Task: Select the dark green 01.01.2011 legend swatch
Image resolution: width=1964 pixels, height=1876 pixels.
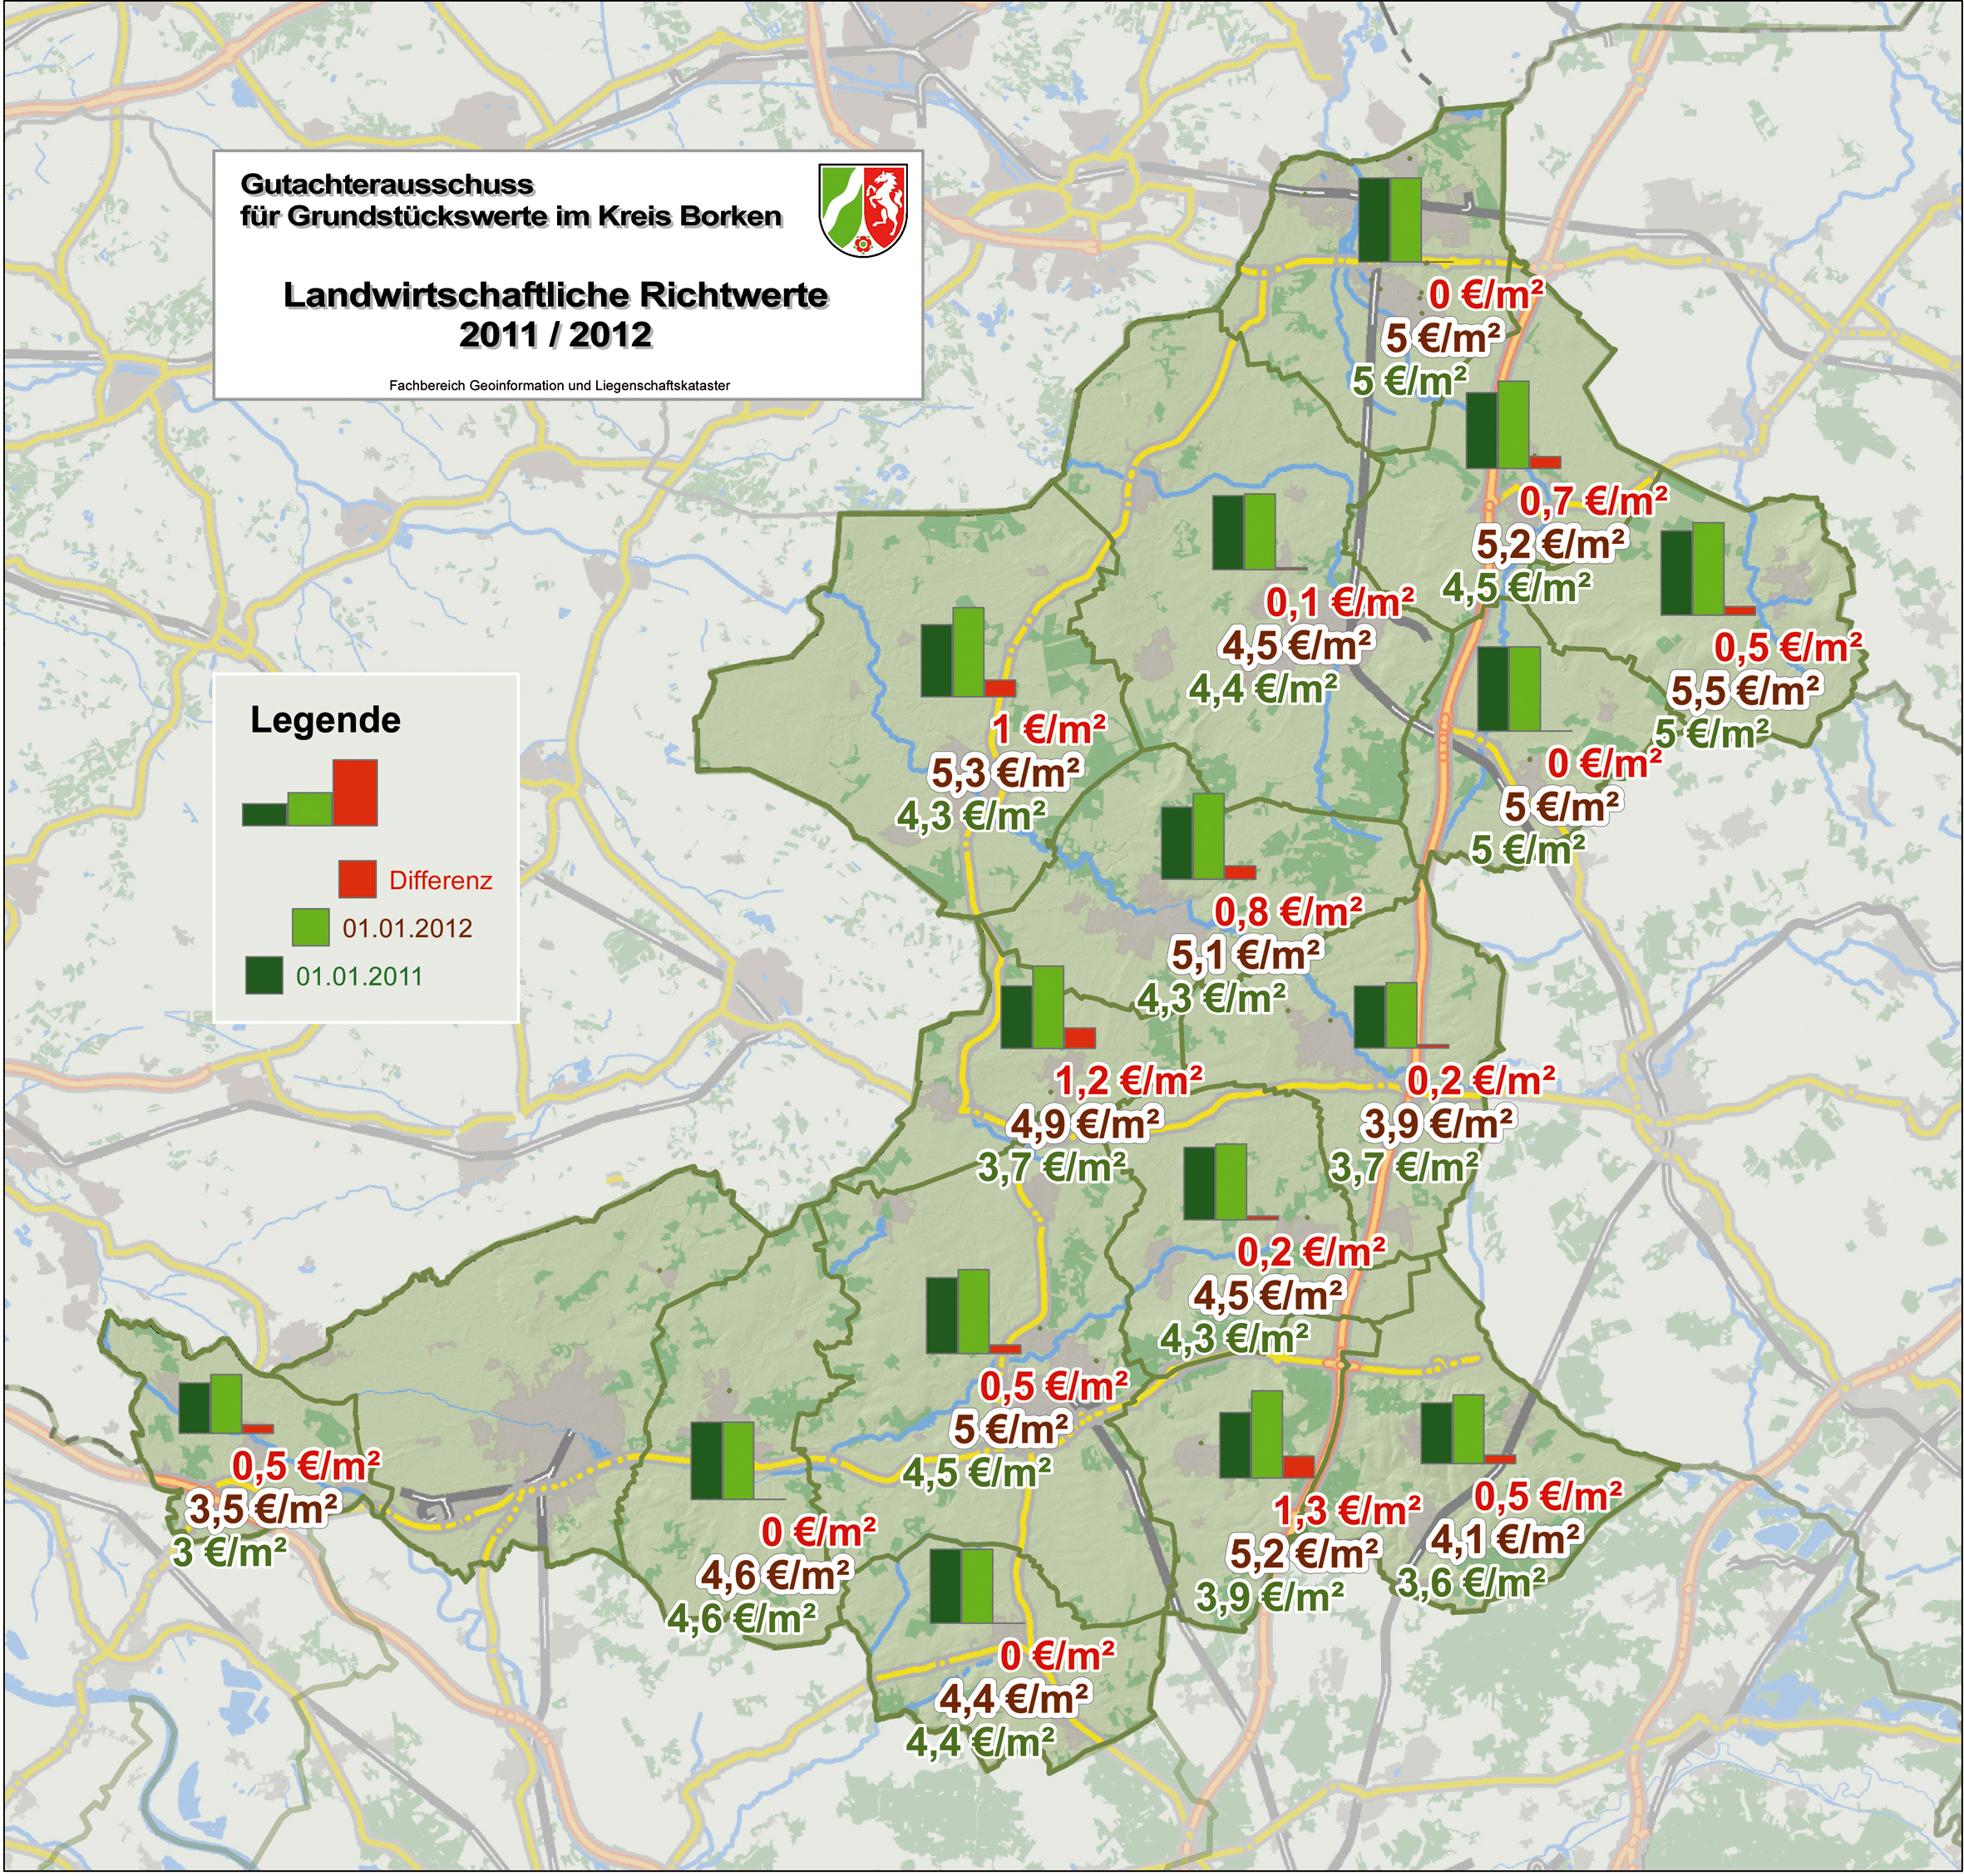Action: coord(264,975)
